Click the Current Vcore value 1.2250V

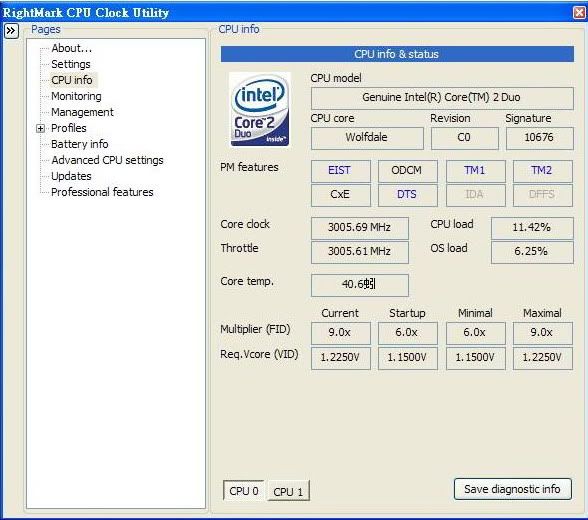[340, 358]
